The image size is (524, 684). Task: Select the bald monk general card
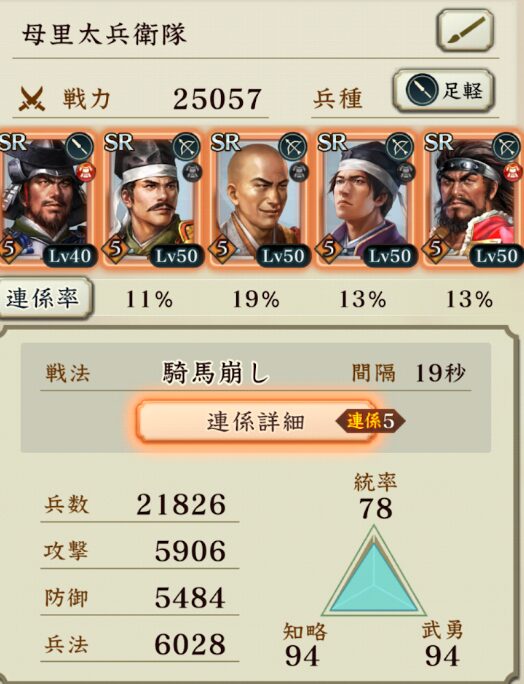coord(258,198)
